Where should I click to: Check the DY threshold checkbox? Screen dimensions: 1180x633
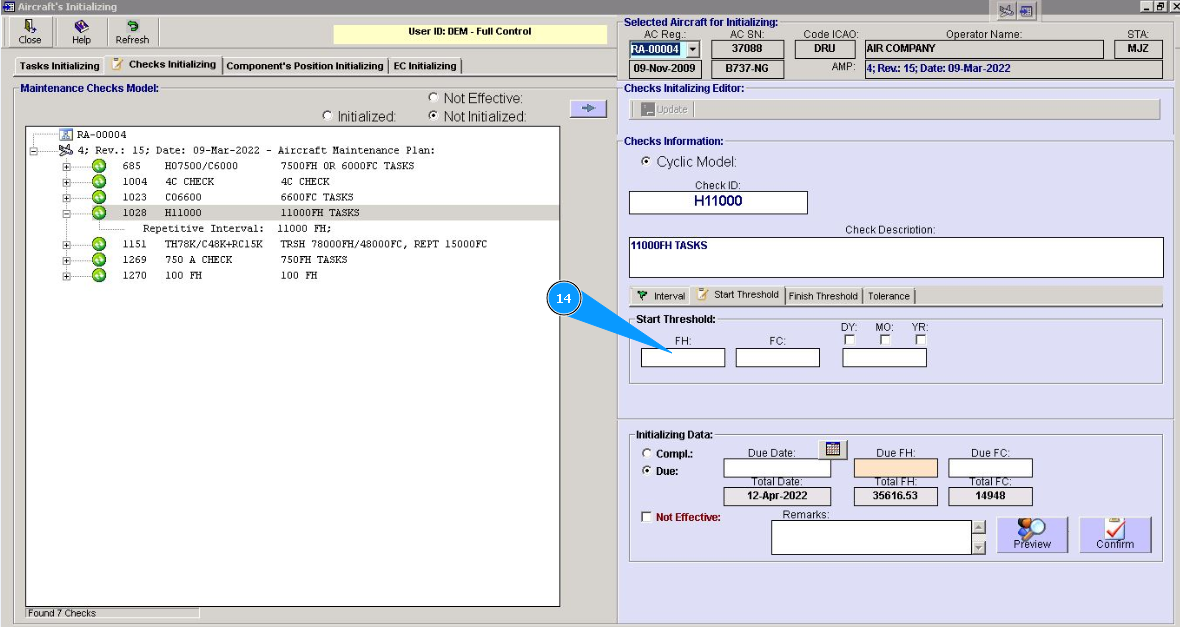pos(849,340)
